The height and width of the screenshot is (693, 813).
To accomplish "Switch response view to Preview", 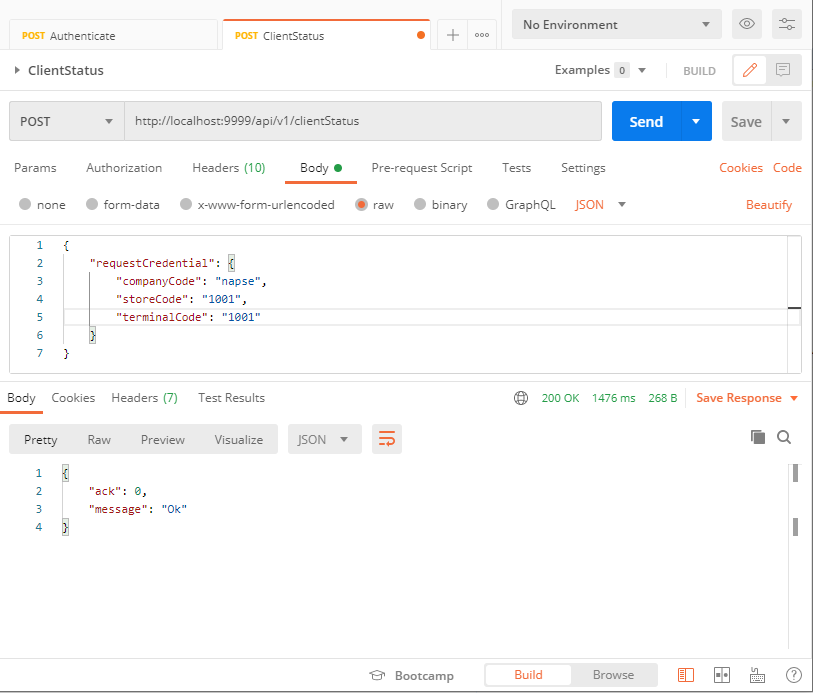I will (163, 440).
